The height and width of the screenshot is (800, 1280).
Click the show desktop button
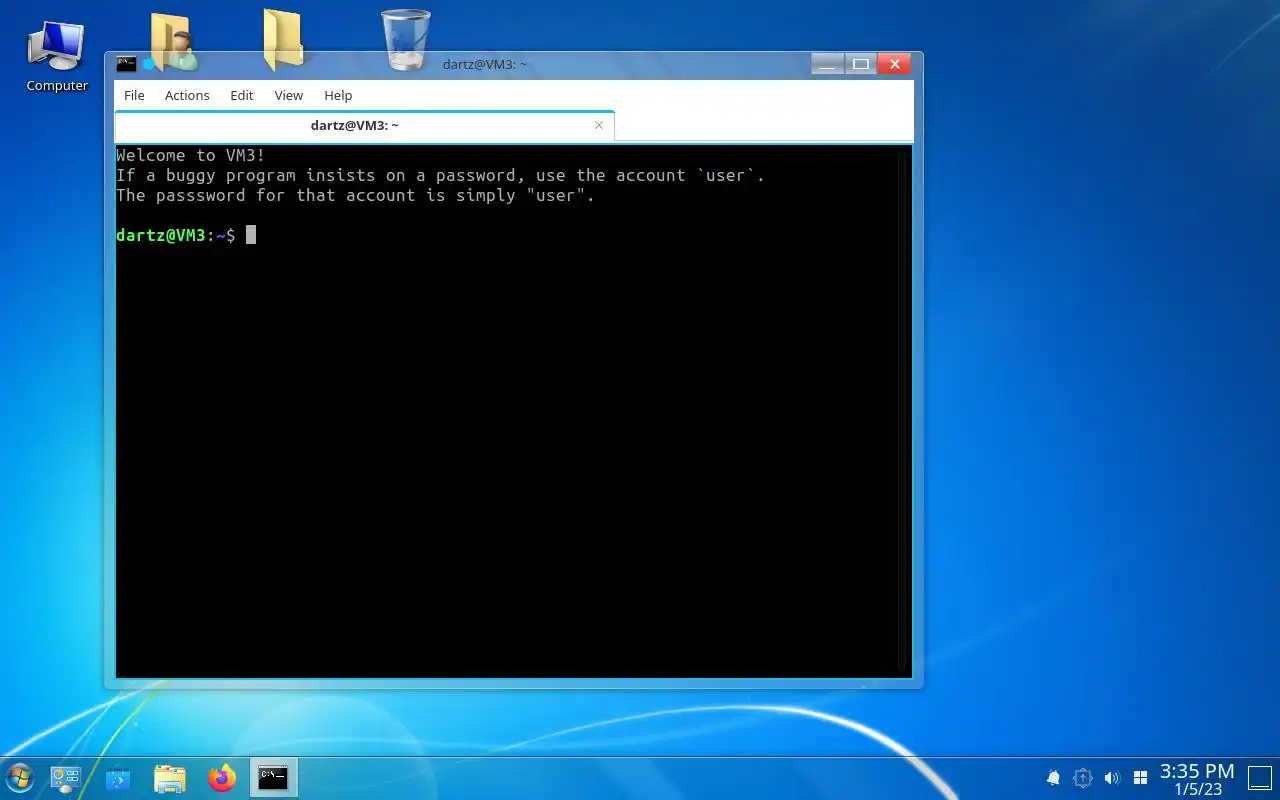1258,778
